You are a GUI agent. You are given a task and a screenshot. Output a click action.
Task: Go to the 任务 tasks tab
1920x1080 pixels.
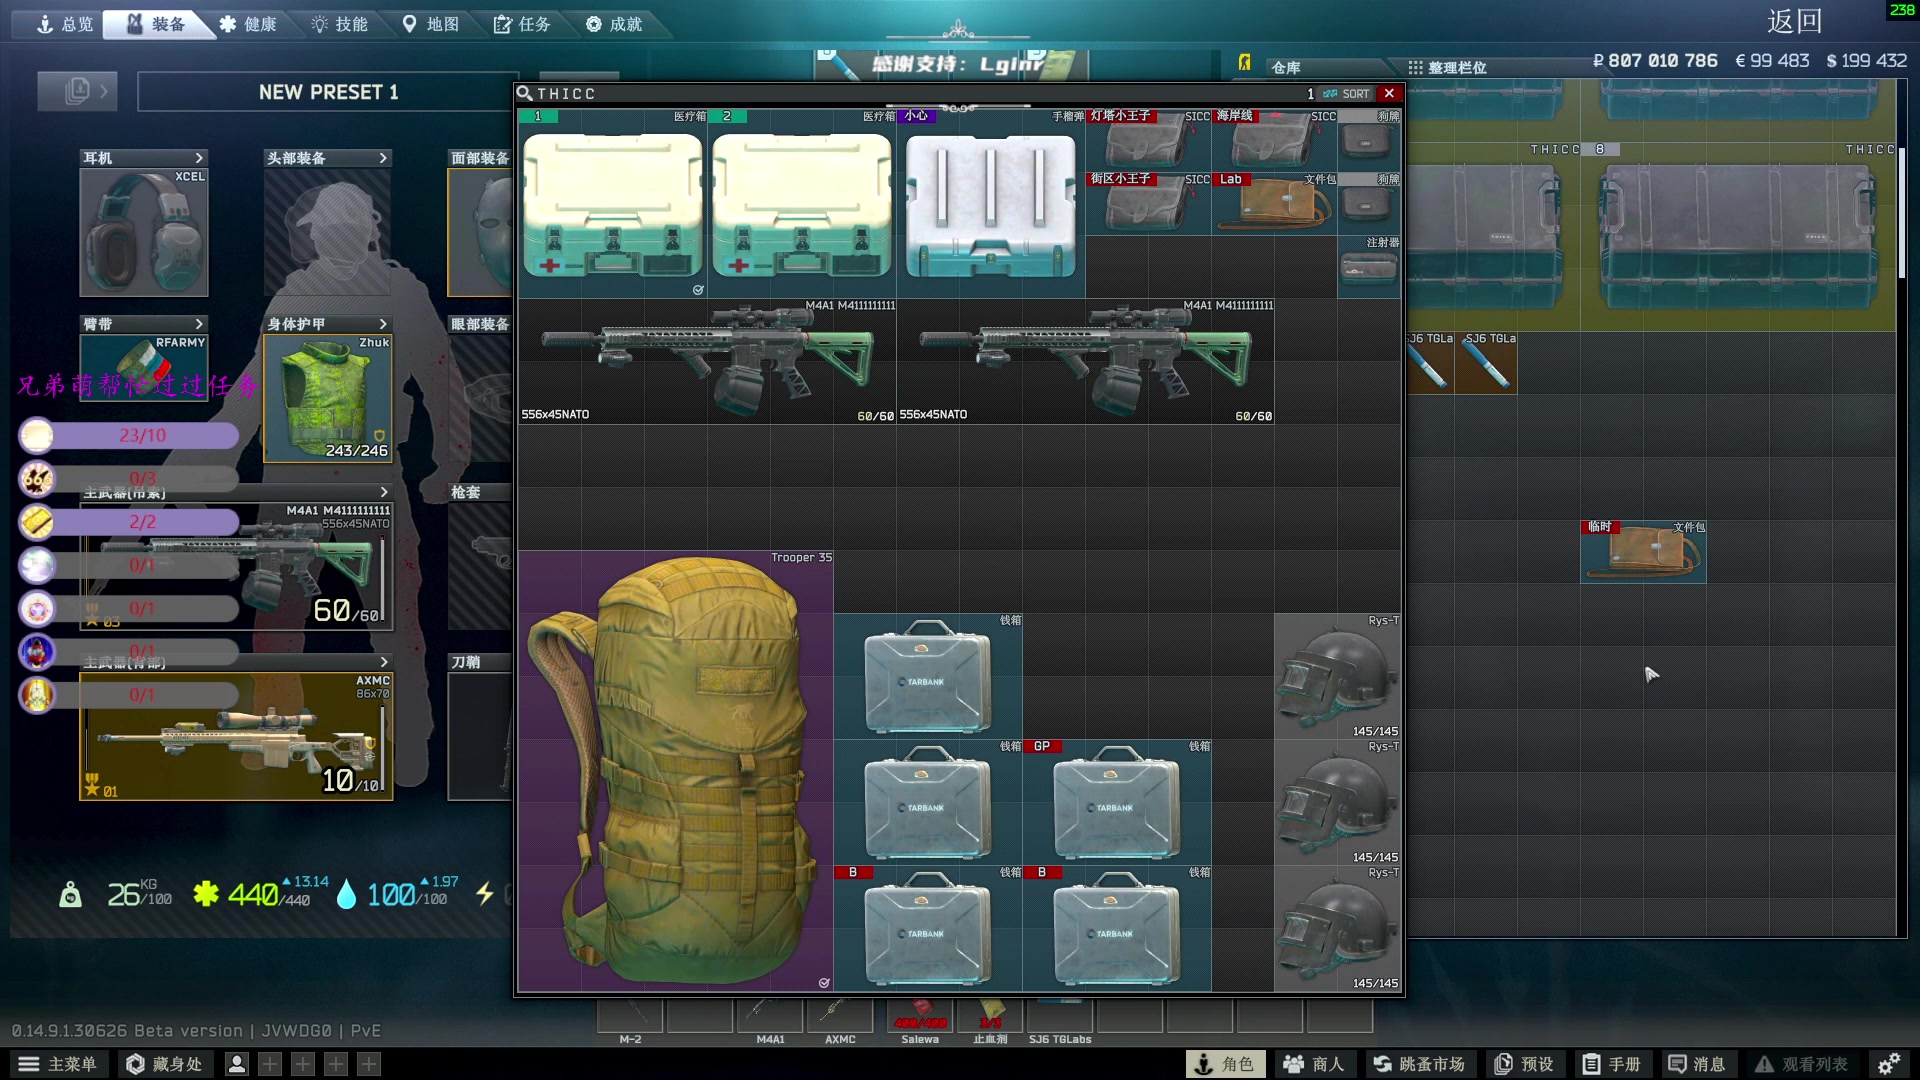[522, 24]
